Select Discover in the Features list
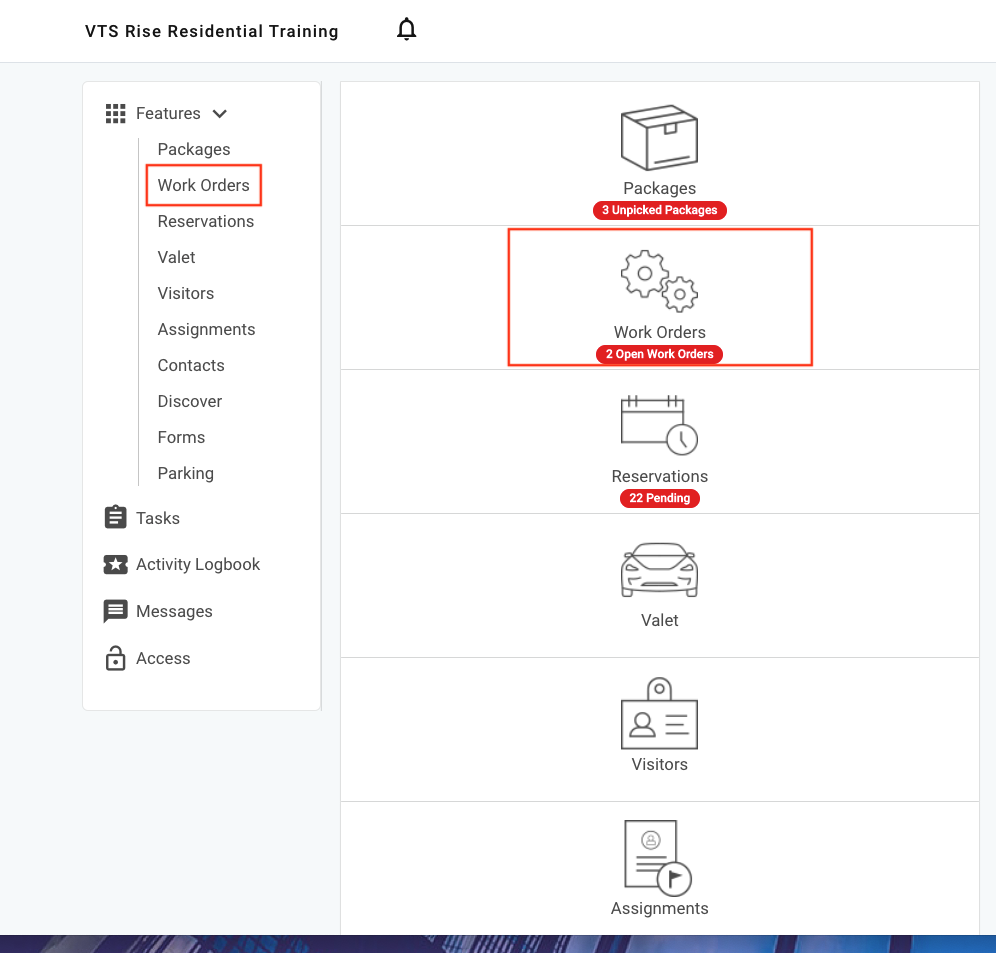Screen dimensions: 996x953 [189, 401]
